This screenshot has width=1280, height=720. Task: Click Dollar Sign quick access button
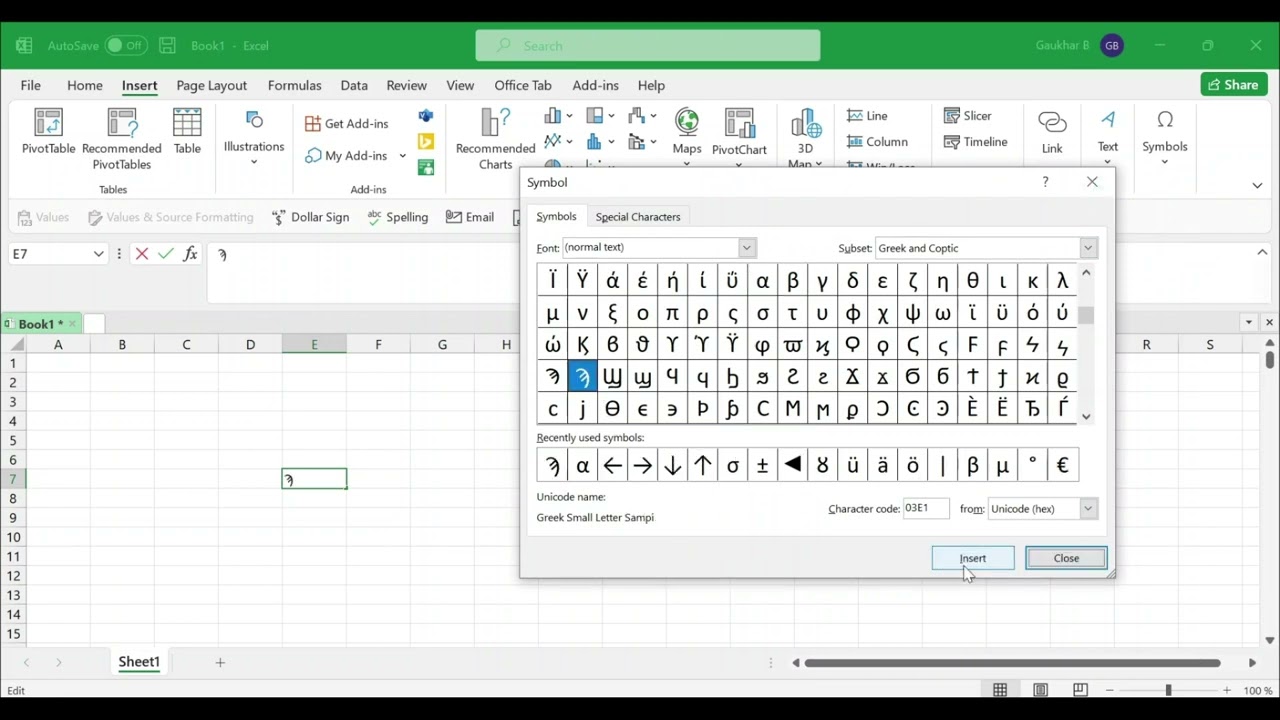(x=311, y=217)
